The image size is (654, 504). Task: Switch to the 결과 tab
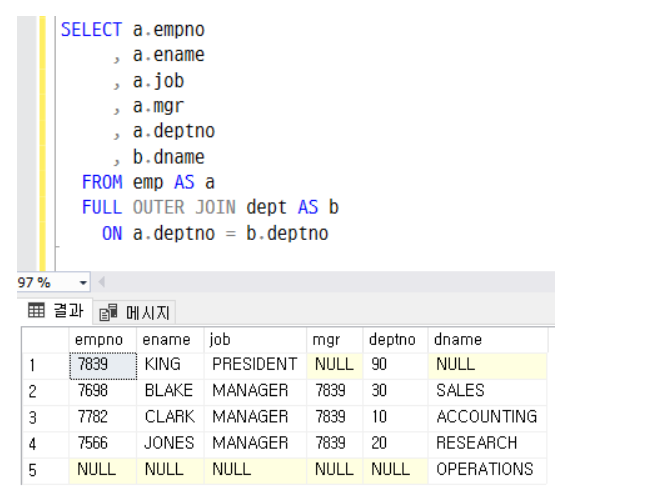tap(55, 310)
